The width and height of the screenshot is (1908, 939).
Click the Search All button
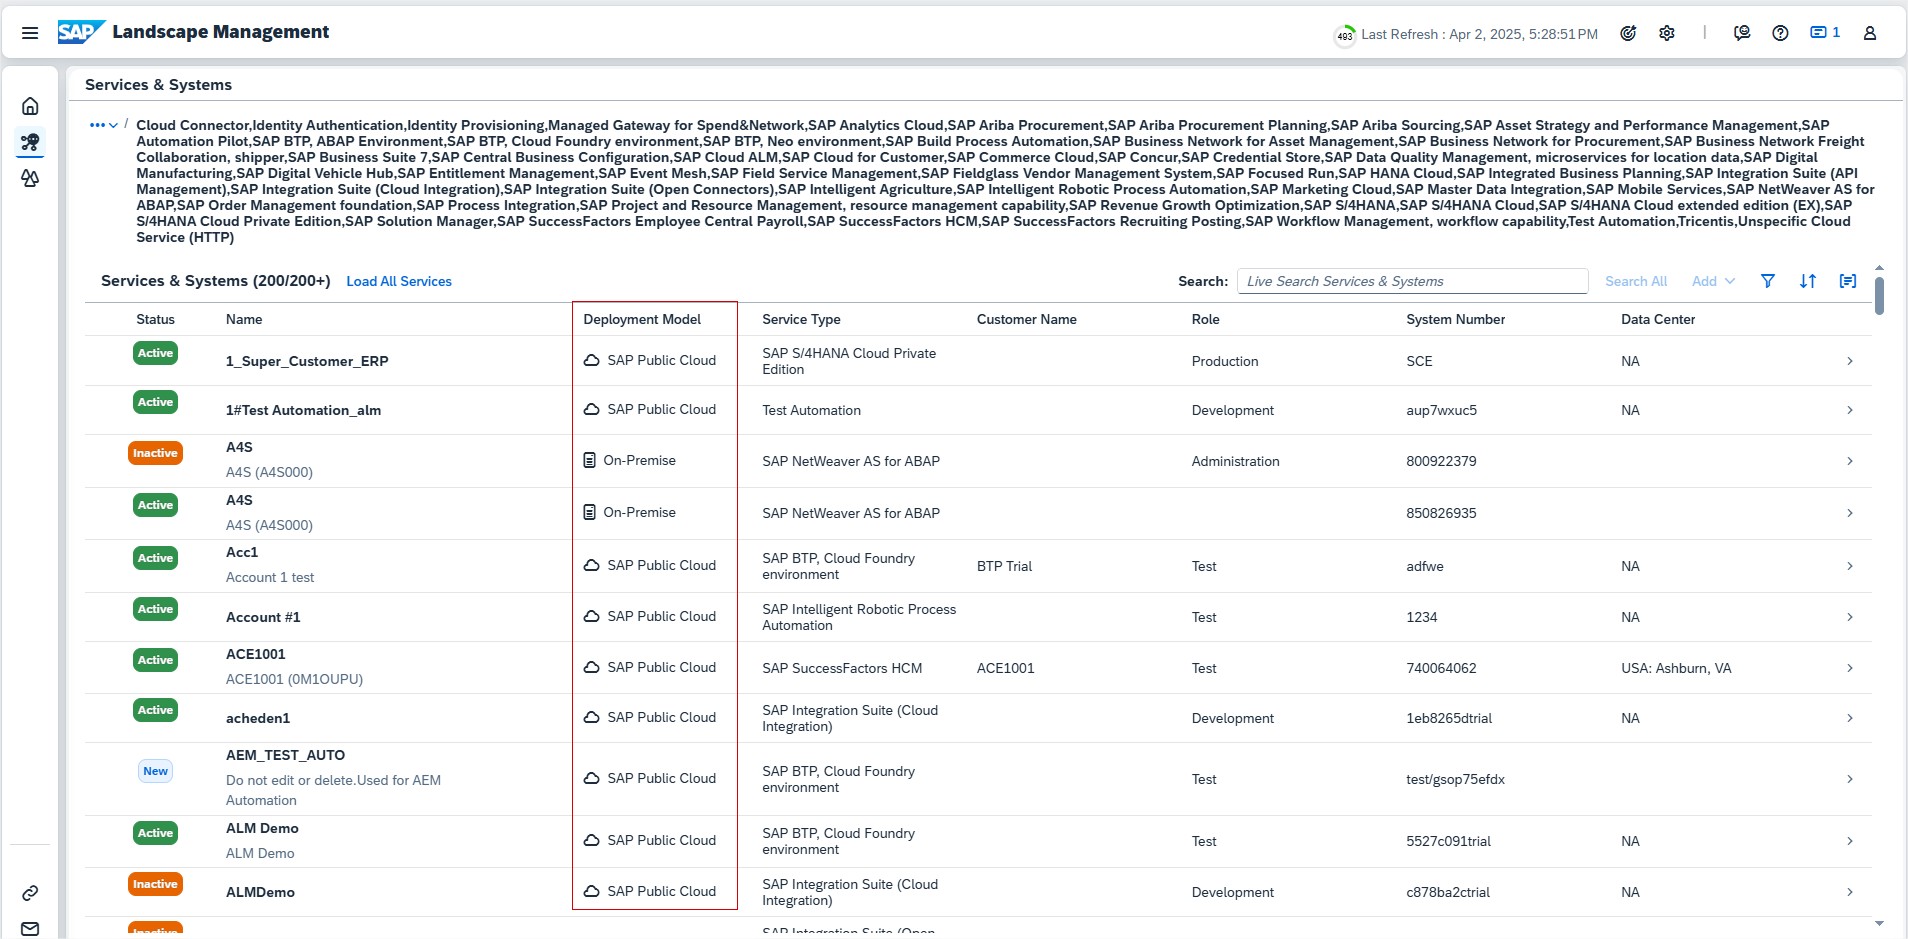[1636, 281]
